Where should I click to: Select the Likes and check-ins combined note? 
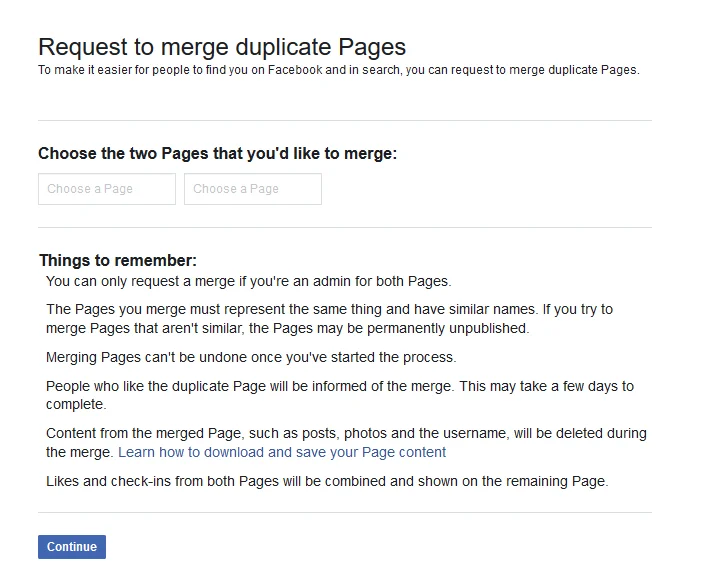pyautogui.click(x=326, y=481)
